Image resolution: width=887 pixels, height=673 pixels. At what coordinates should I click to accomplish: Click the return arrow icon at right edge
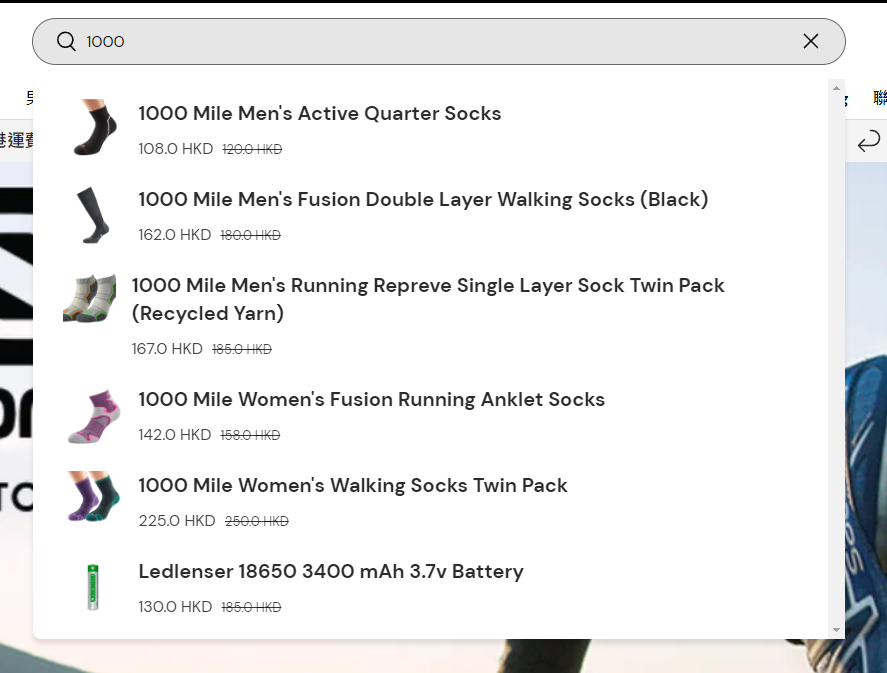[868, 141]
